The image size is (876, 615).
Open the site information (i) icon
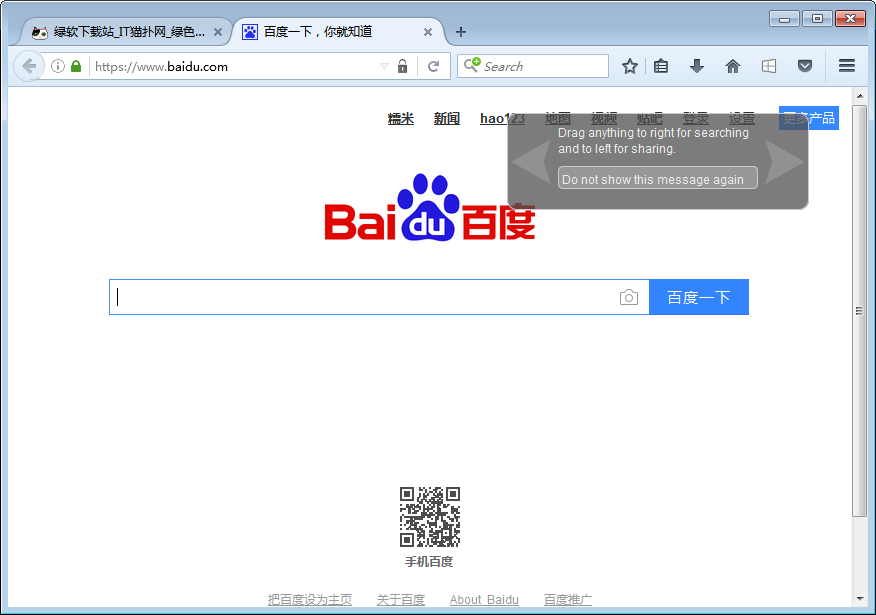click(x=58, y=66)
